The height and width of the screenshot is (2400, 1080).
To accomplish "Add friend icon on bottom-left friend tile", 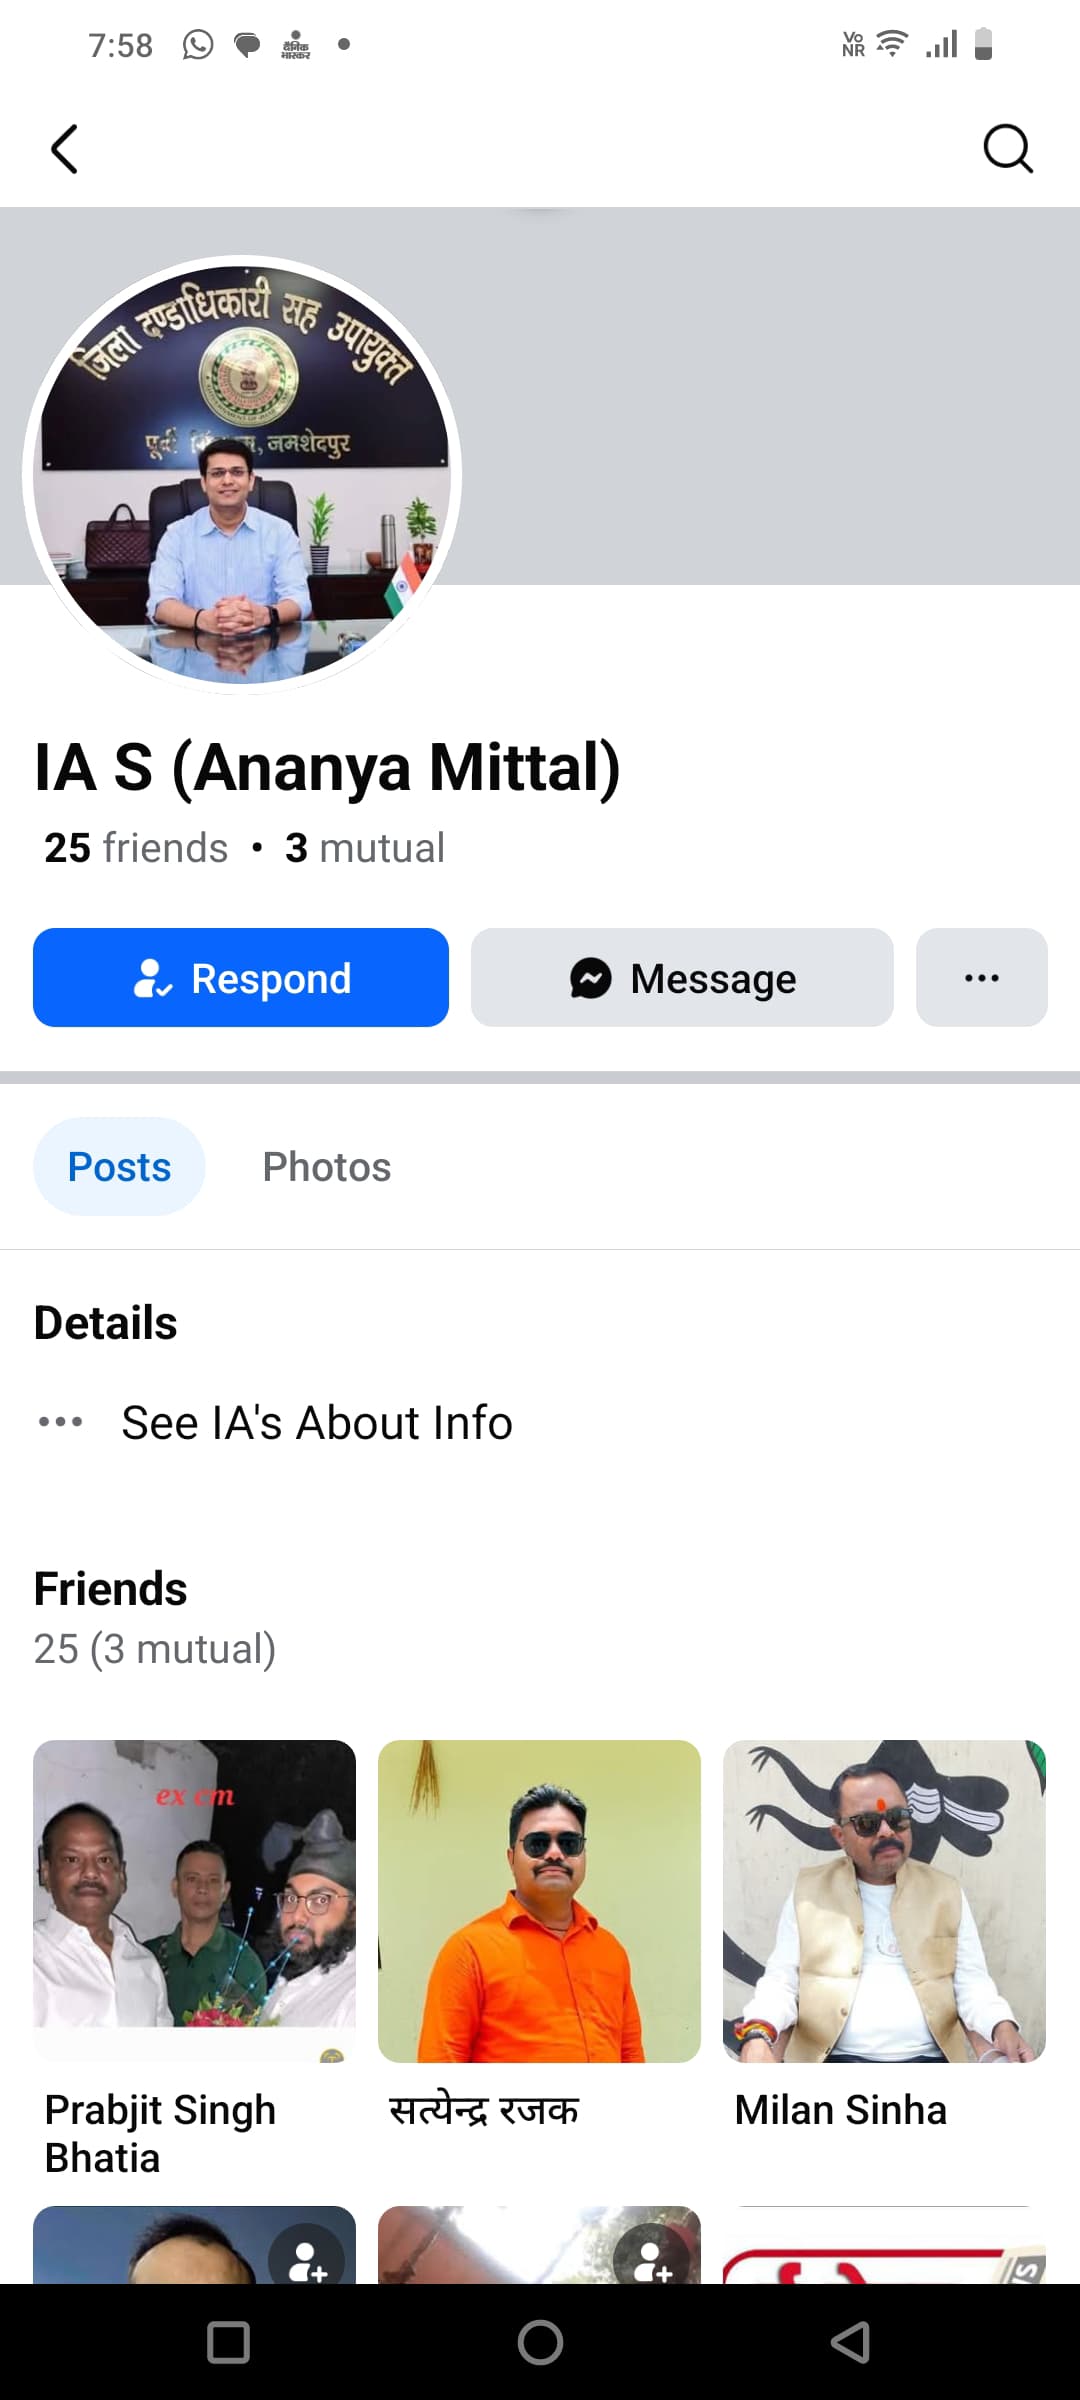I will coord(307,2260).
